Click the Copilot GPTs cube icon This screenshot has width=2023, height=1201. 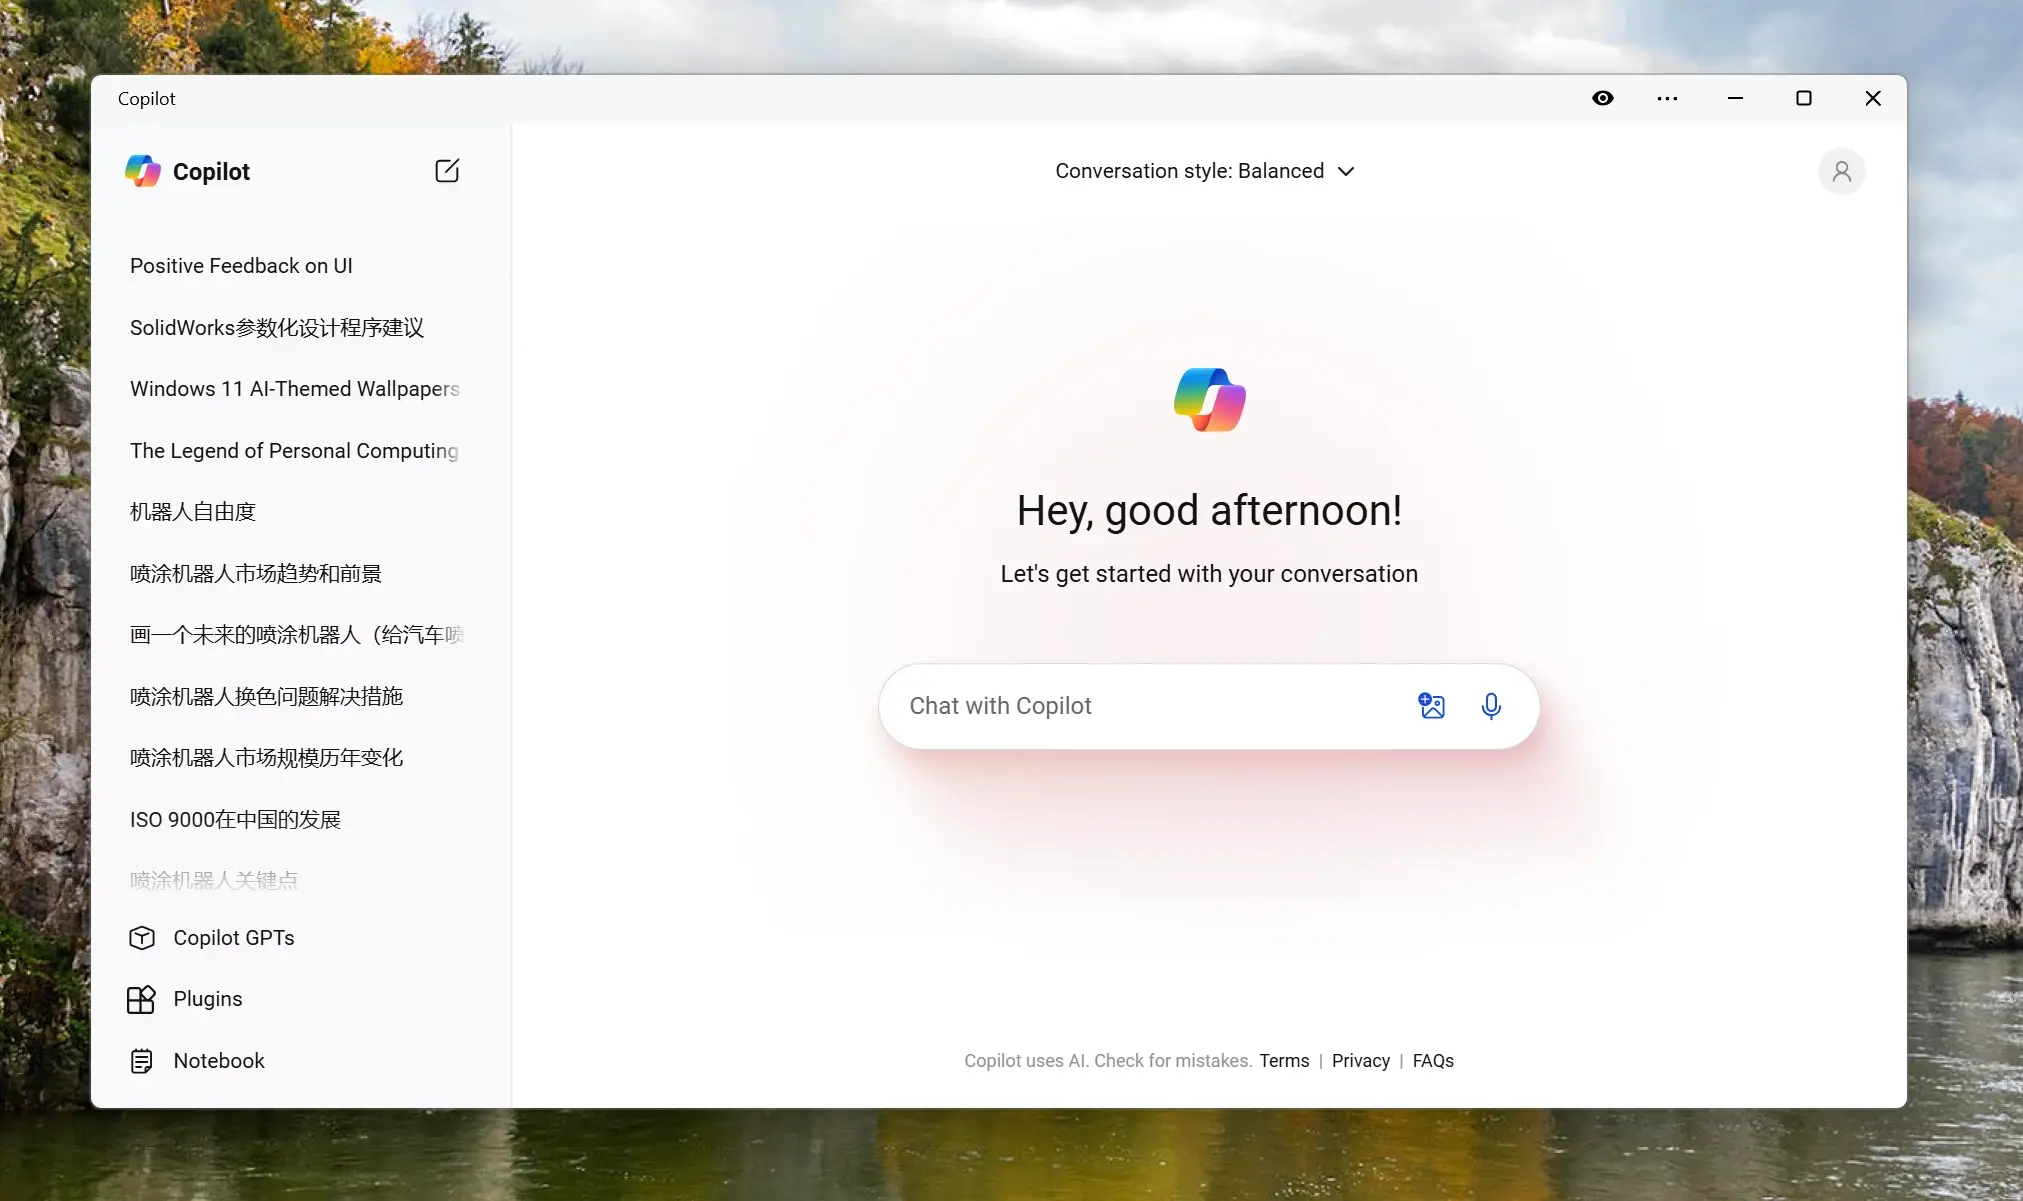[x=142, y=938]
